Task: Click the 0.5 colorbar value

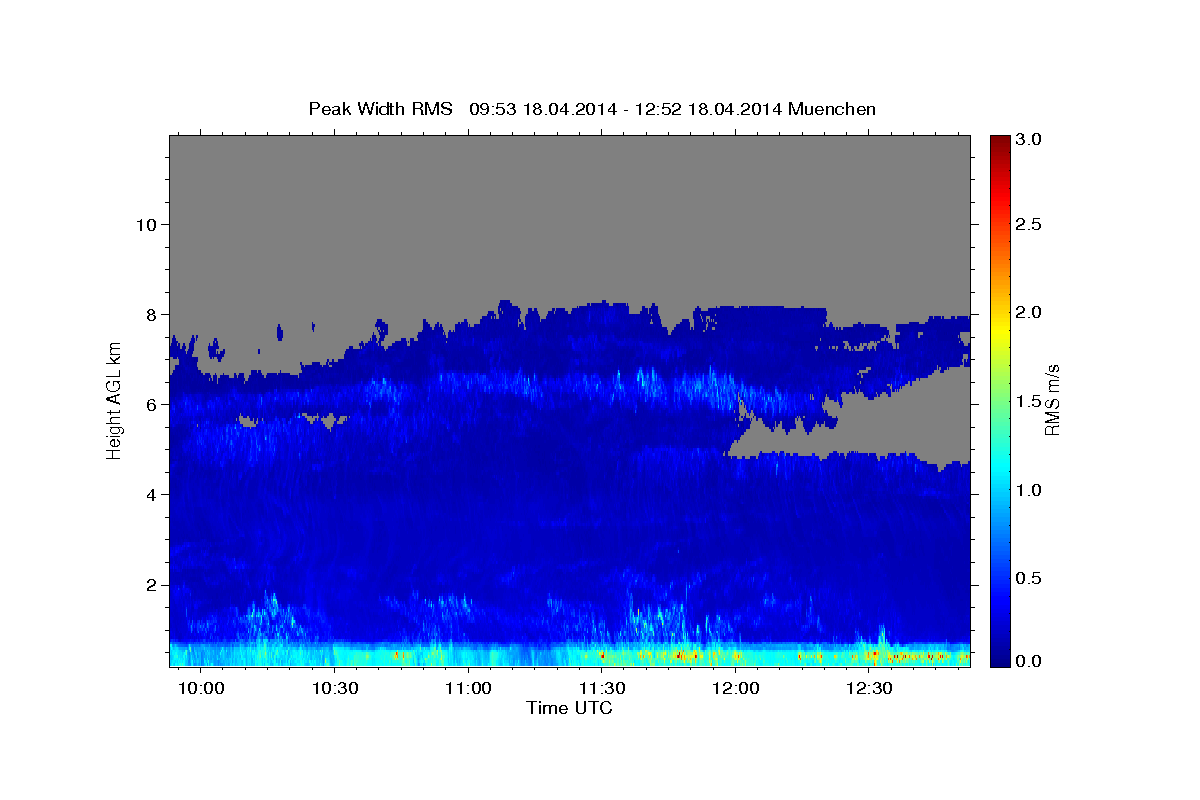Action: (x=1029, y=578)
